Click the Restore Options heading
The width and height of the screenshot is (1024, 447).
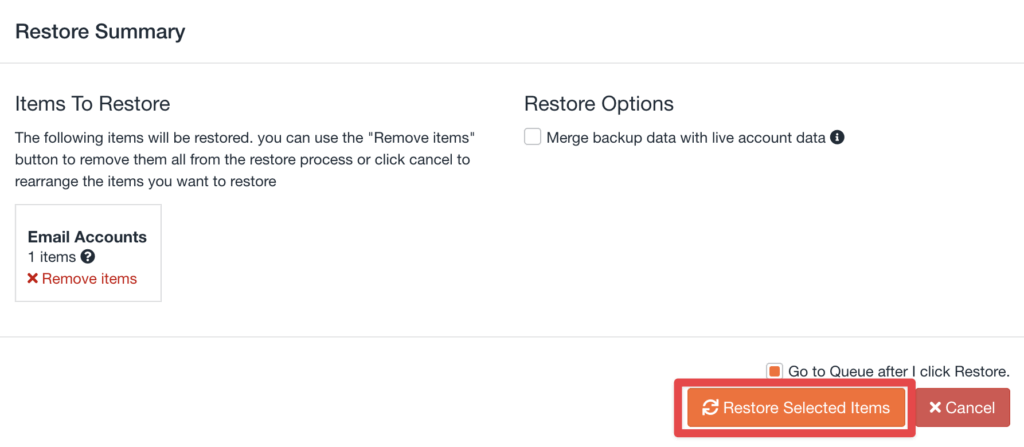(x=599, y=103)
